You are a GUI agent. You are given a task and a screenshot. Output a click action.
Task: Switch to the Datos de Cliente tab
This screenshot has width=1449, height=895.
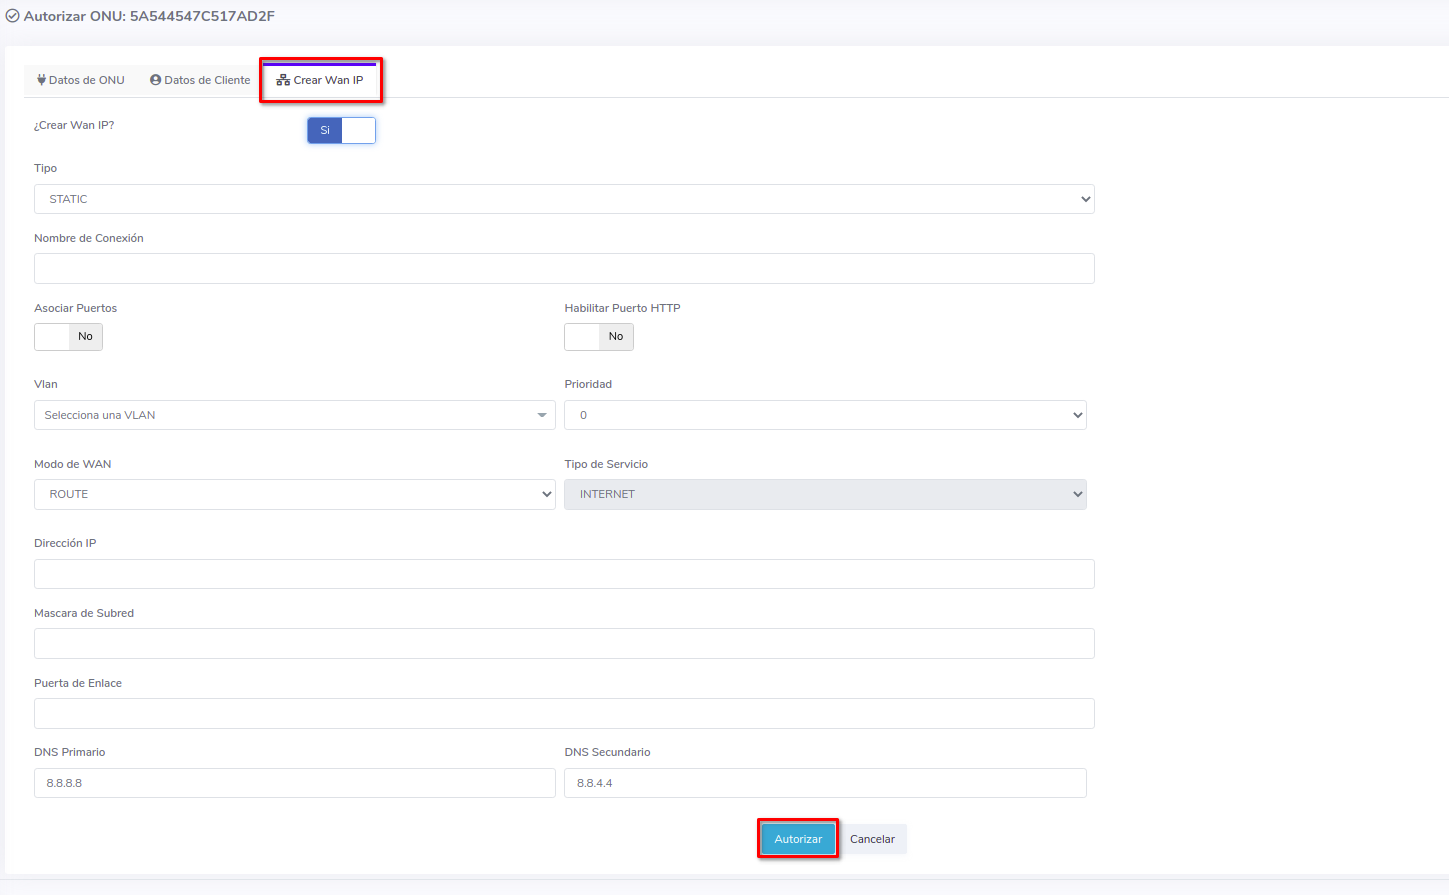click(x=200, y=80)
